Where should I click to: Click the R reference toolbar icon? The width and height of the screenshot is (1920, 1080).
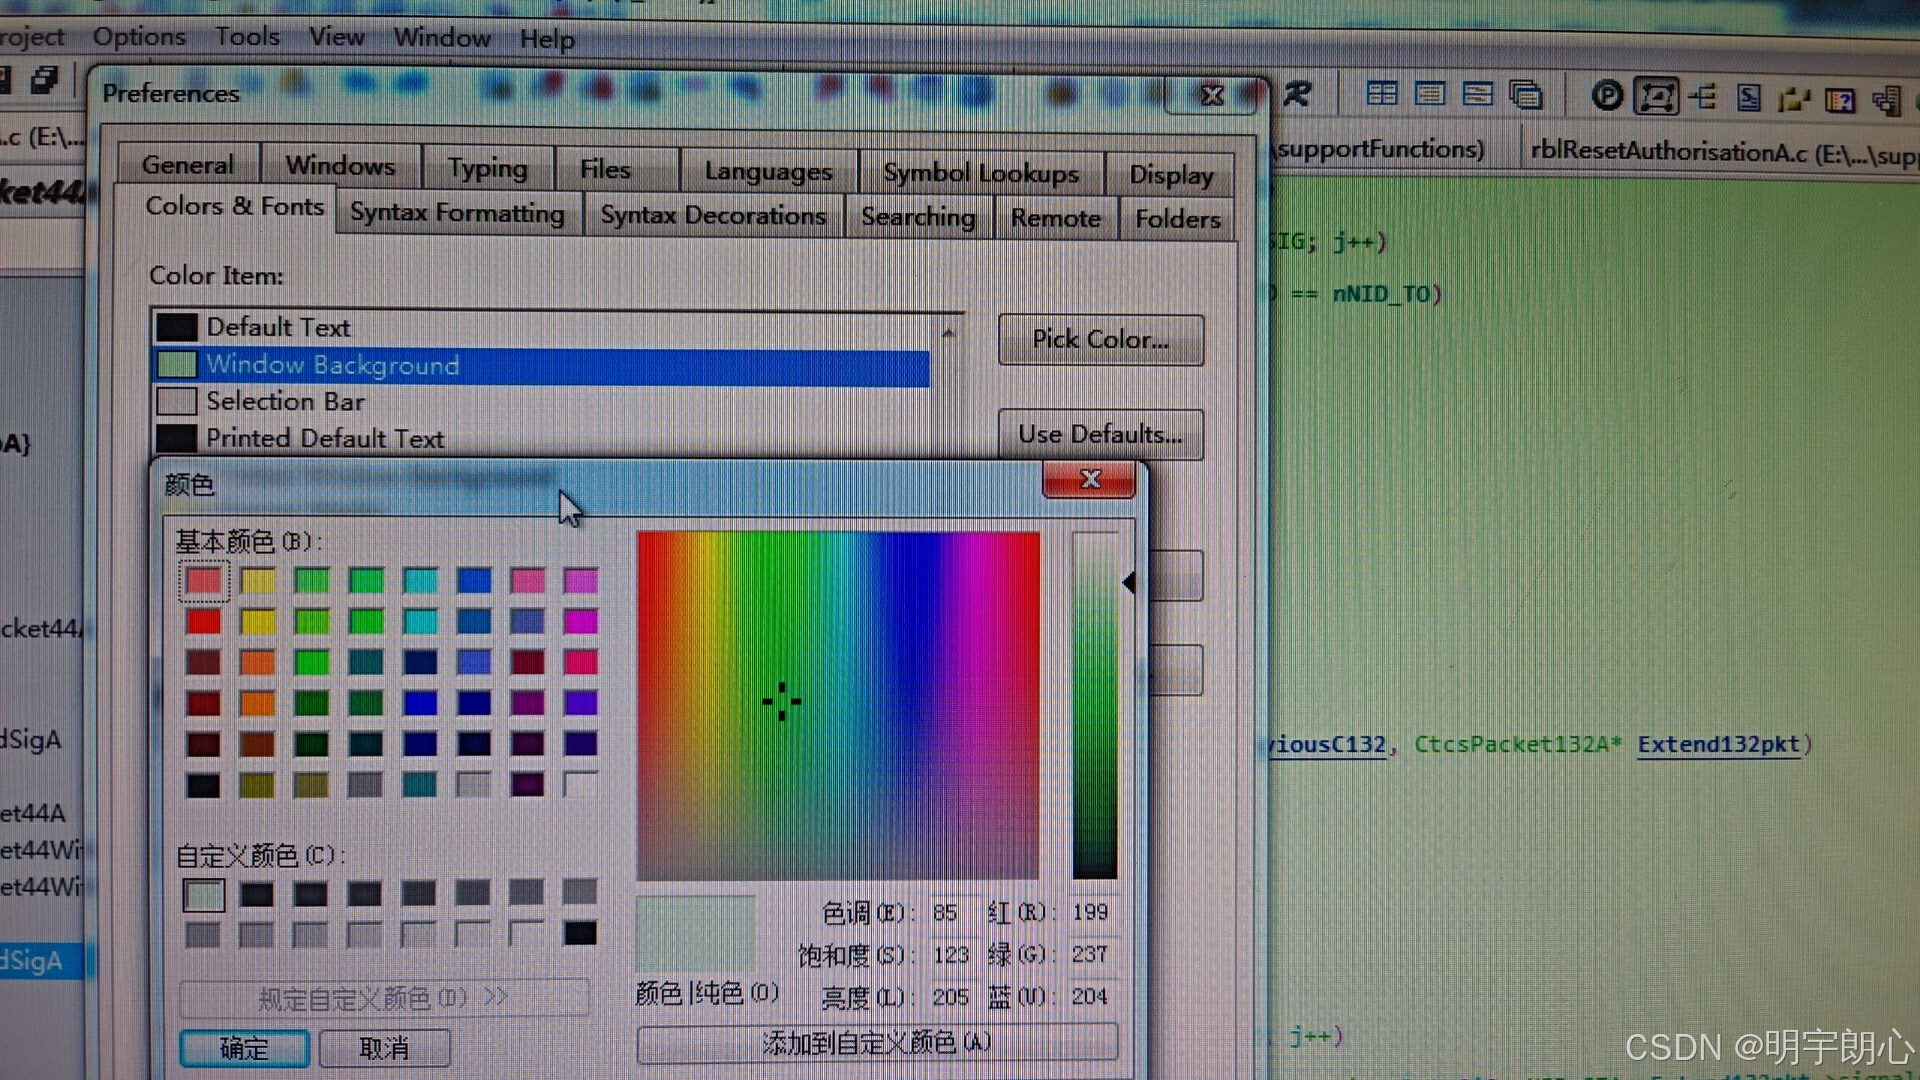(x=1297, y=94)
